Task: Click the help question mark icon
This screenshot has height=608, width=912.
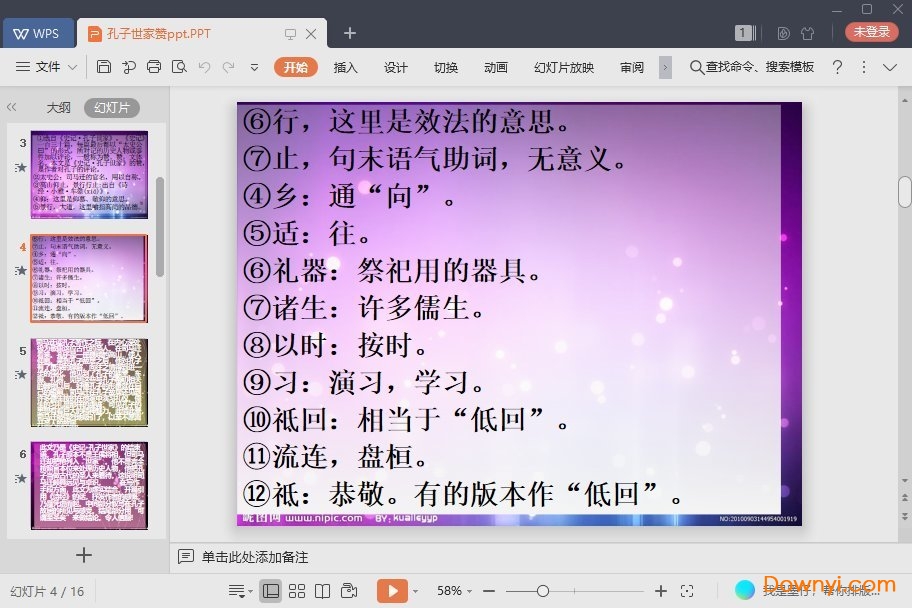Action: point(837,67)
